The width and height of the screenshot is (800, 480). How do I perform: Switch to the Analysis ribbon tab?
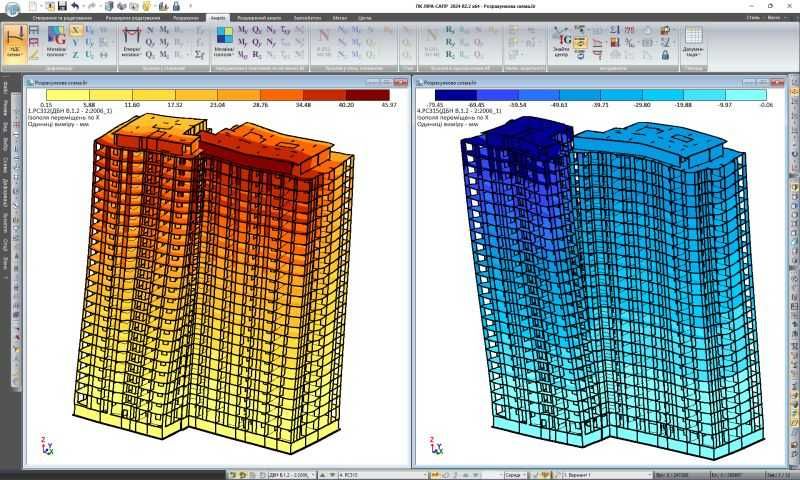pos(218,18)
